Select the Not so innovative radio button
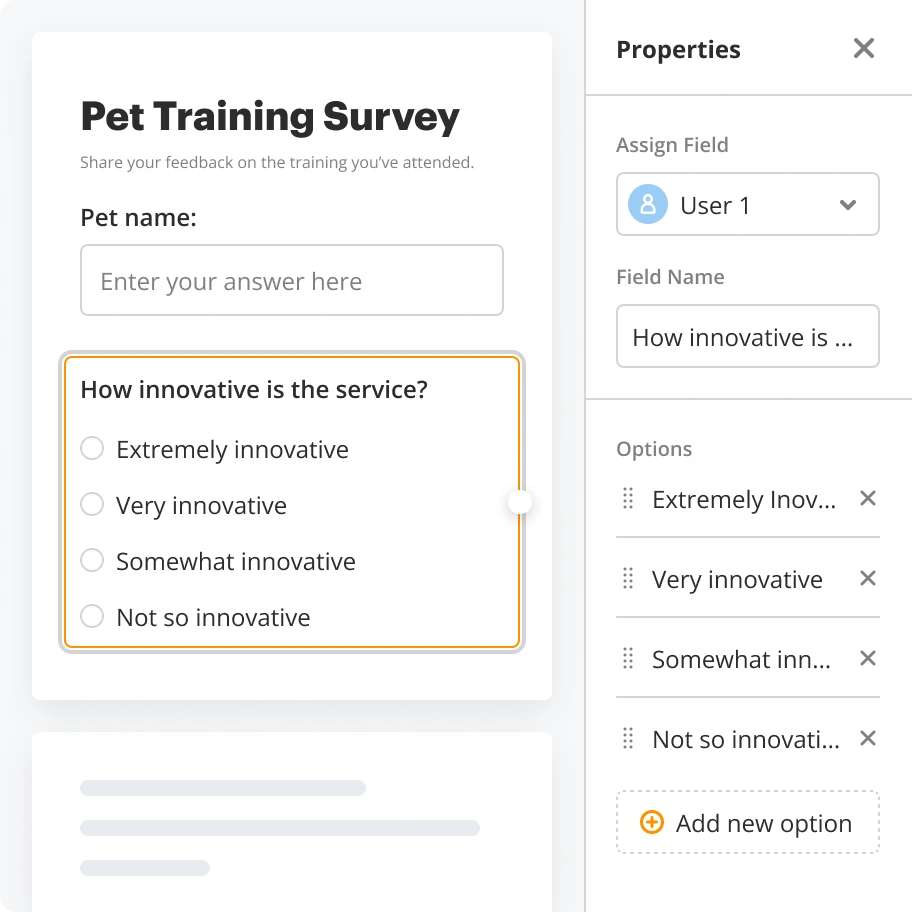Image resolution: width=912 pixels, height=912 pixels. (92, 616)
